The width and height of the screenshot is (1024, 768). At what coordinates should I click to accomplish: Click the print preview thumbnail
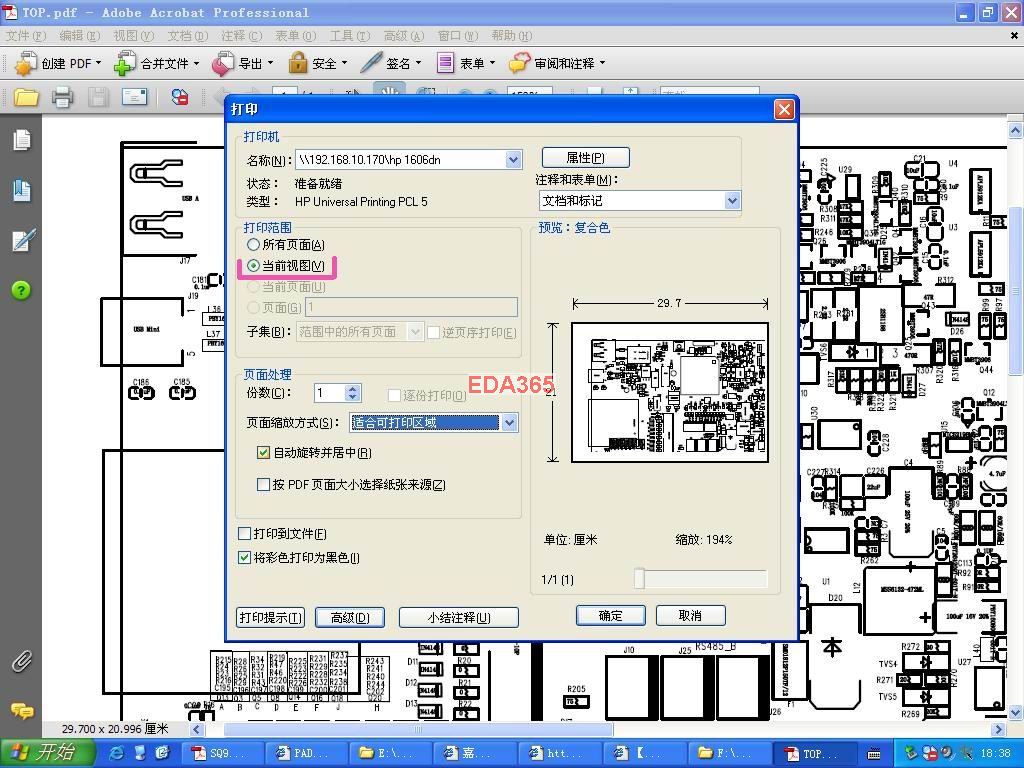pos(669,392)
